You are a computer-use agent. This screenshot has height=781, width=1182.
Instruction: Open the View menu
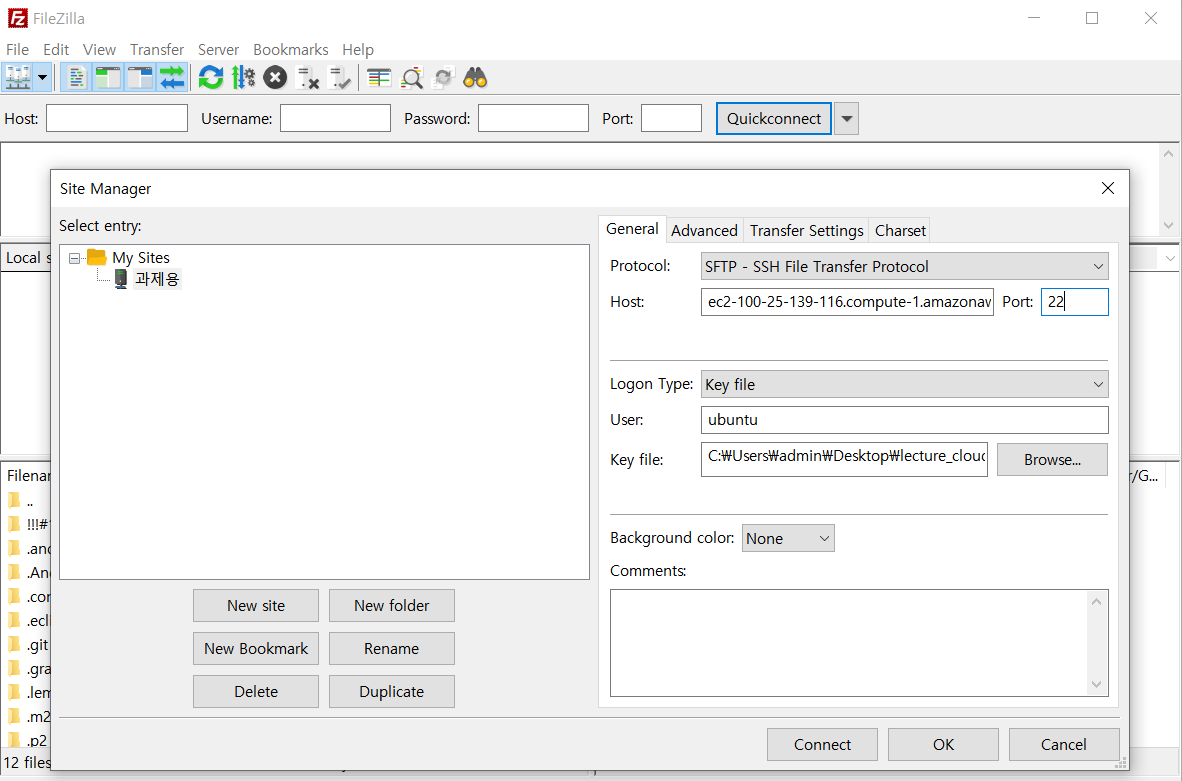coord(100,50)
